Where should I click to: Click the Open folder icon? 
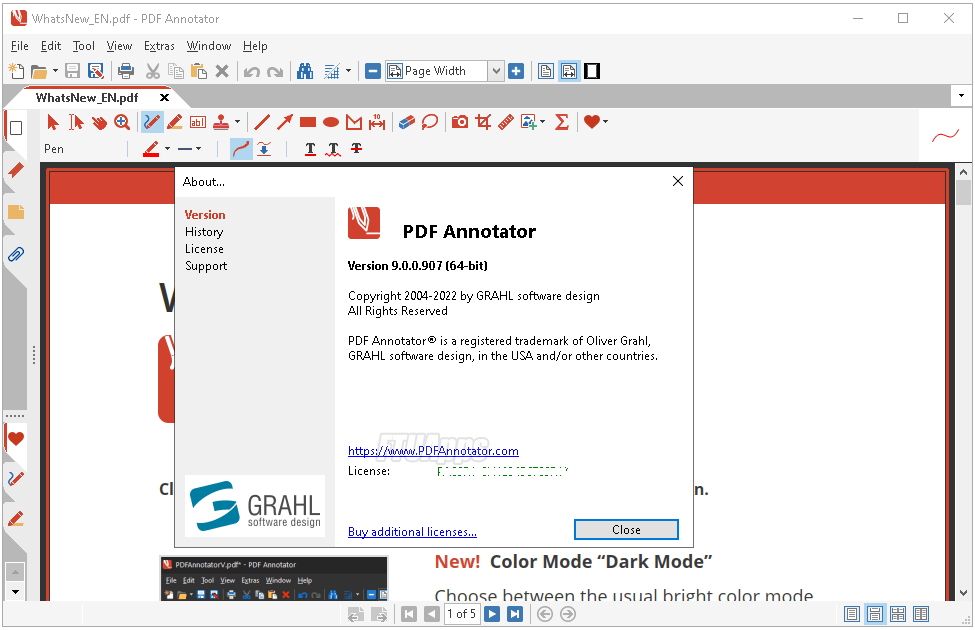(x=39, y=72)
